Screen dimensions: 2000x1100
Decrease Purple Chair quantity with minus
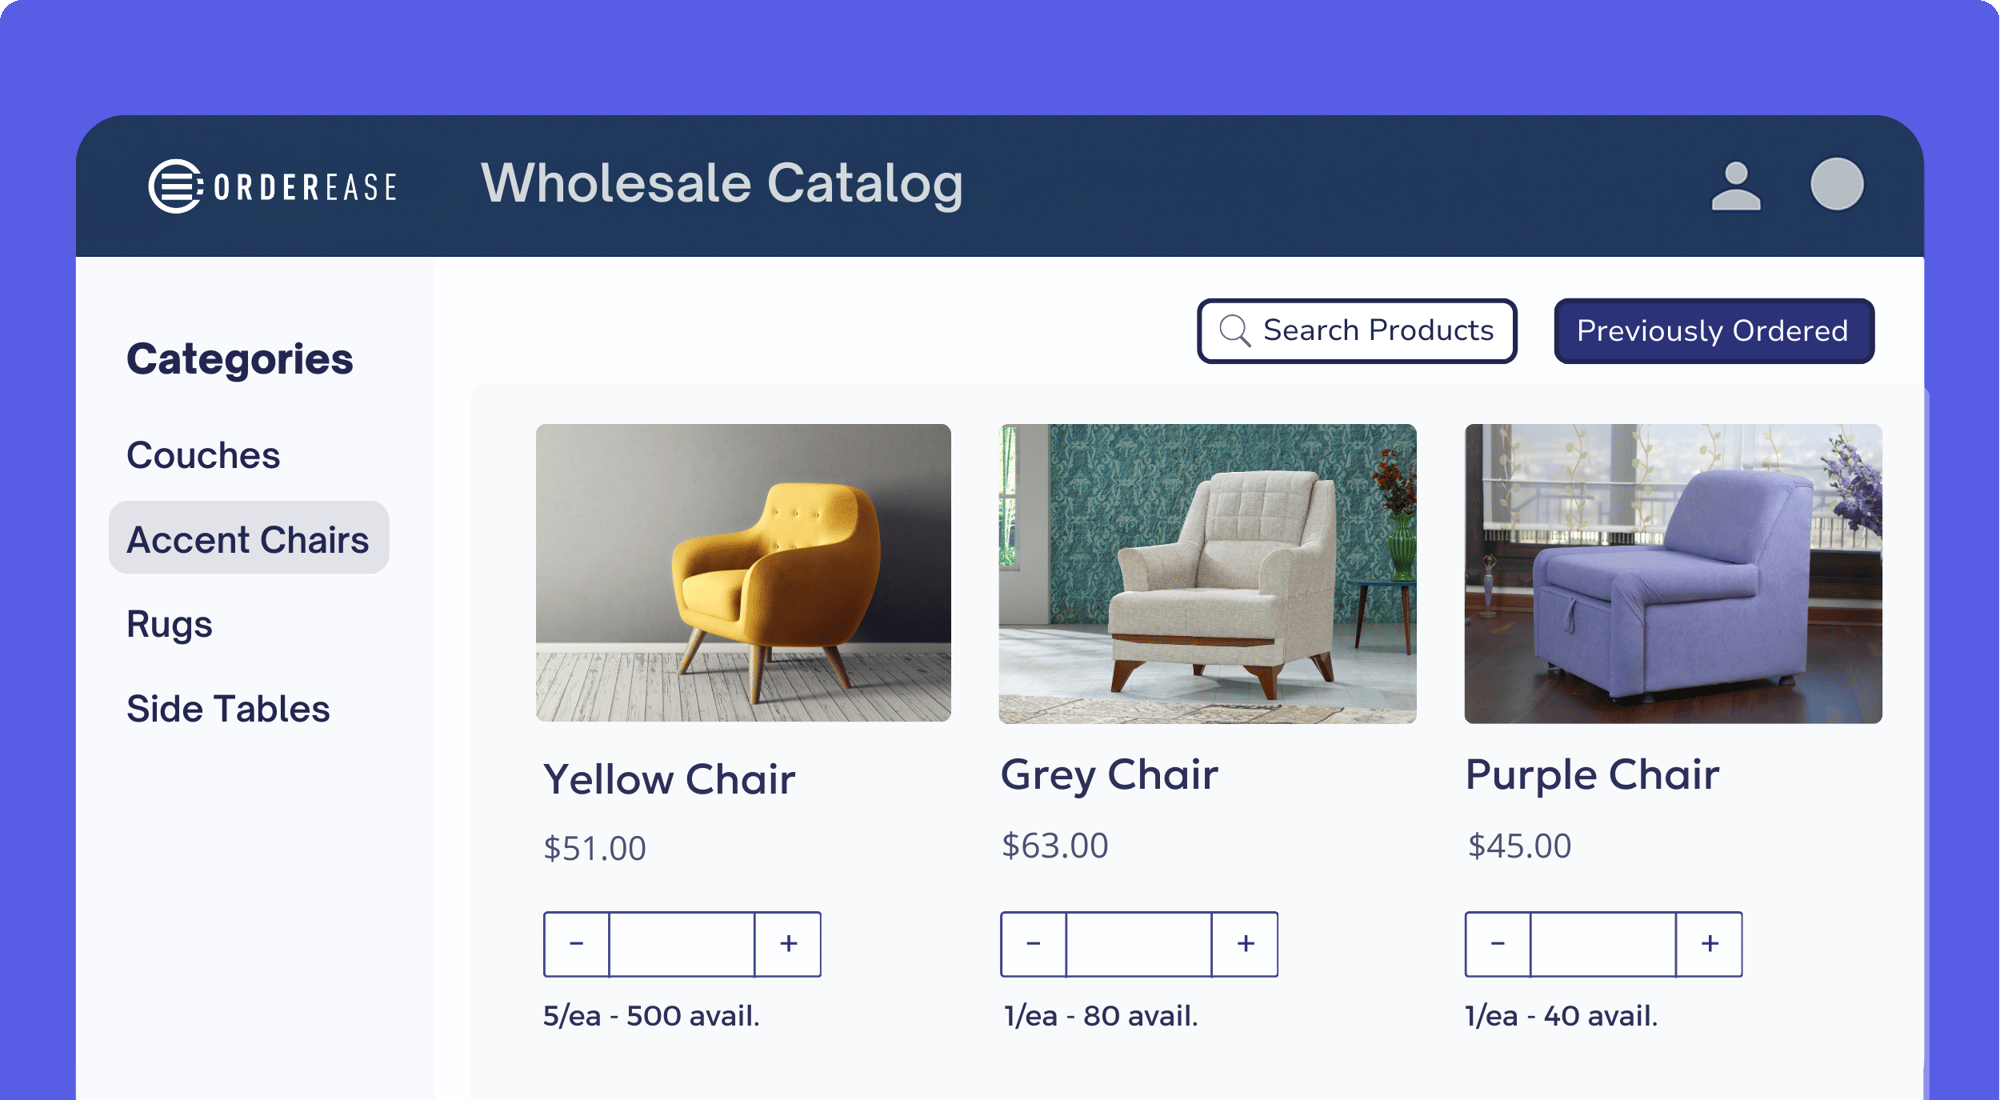pos(1498,944)
